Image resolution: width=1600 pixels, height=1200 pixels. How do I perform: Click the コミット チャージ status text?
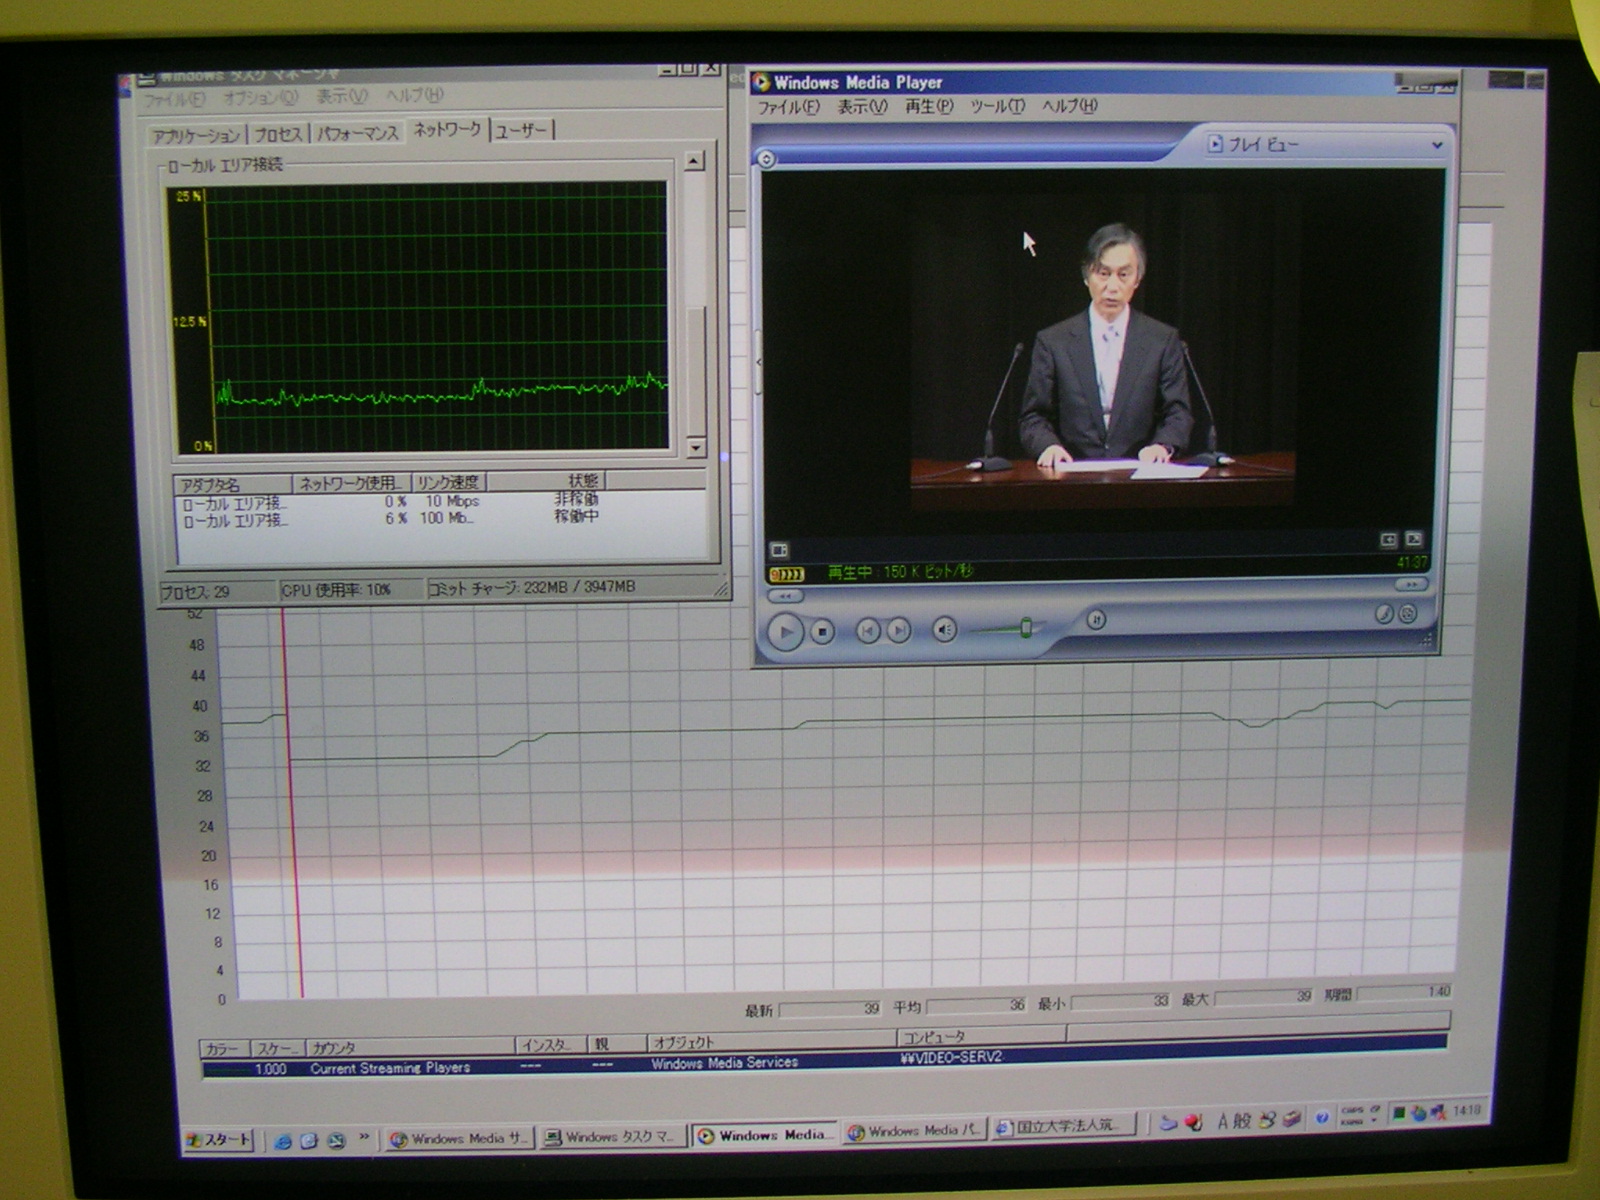pyautogui.click(x=531, y=587)
